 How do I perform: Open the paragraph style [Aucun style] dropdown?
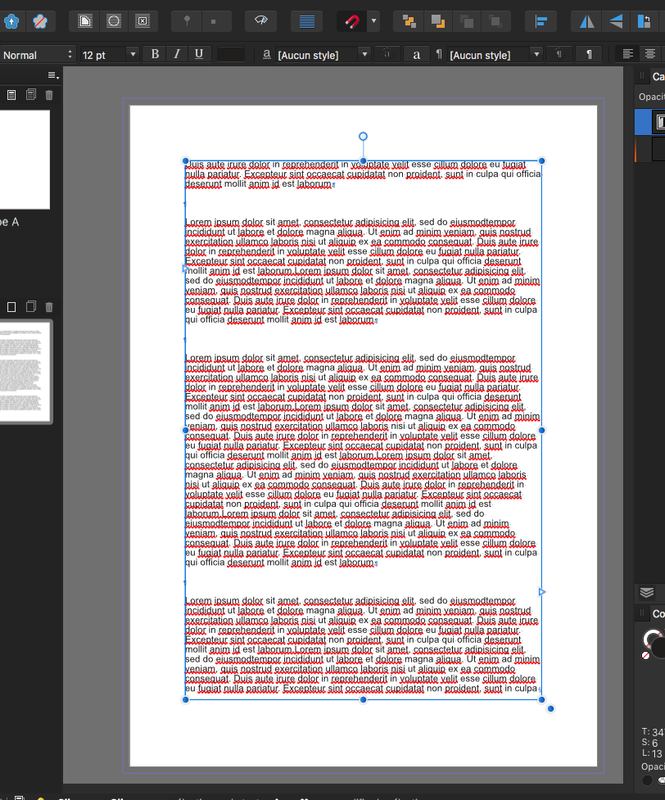click(x=494, y=55)
